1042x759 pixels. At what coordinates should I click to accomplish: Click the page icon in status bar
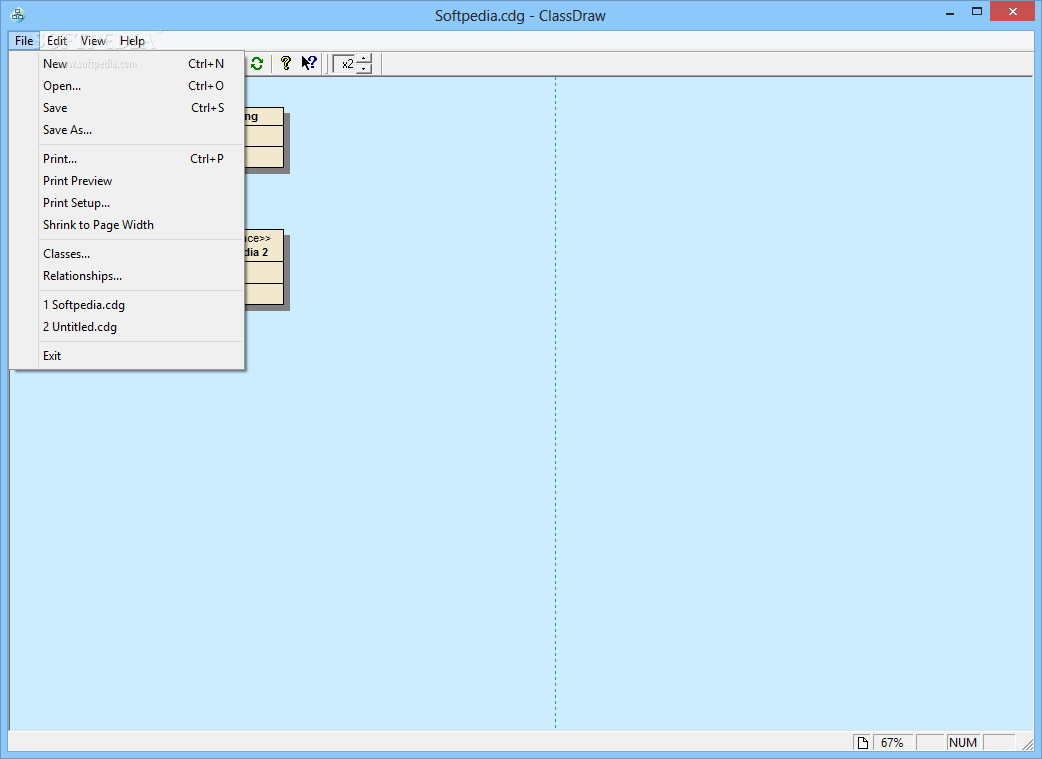862,742
